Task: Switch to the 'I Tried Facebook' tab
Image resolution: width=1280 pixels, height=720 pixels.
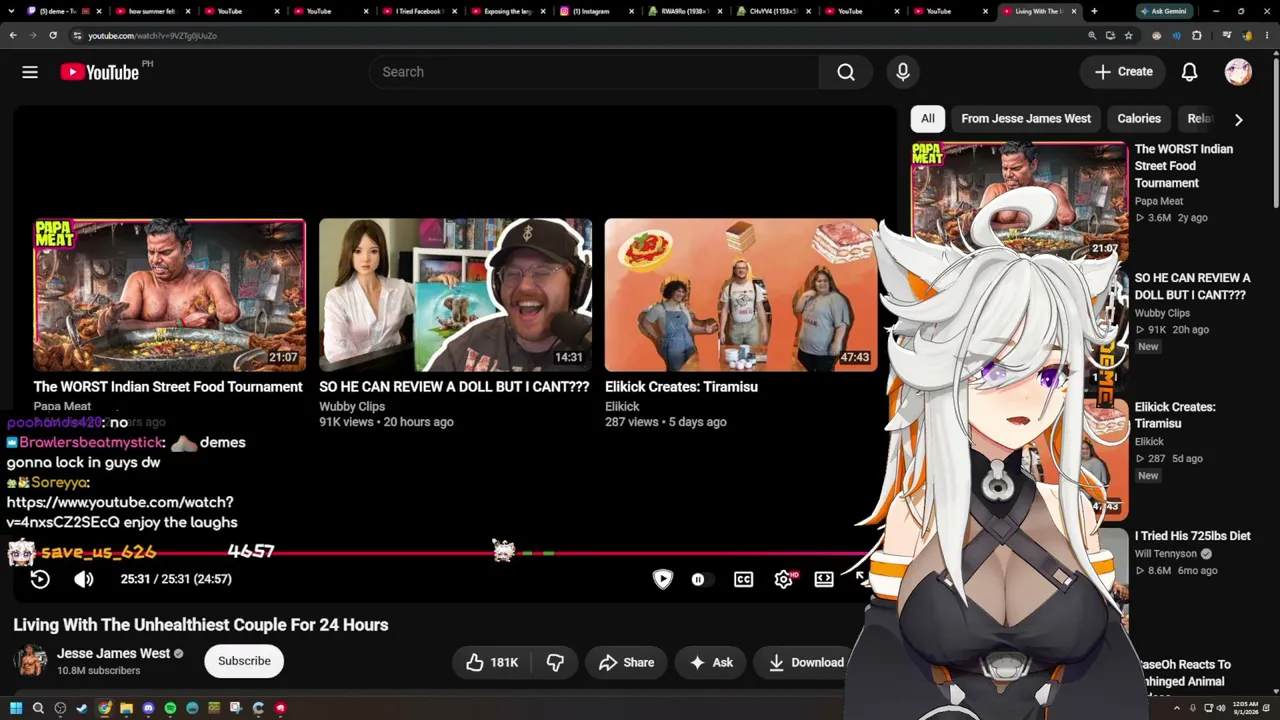Action: (x=420, y=11)
